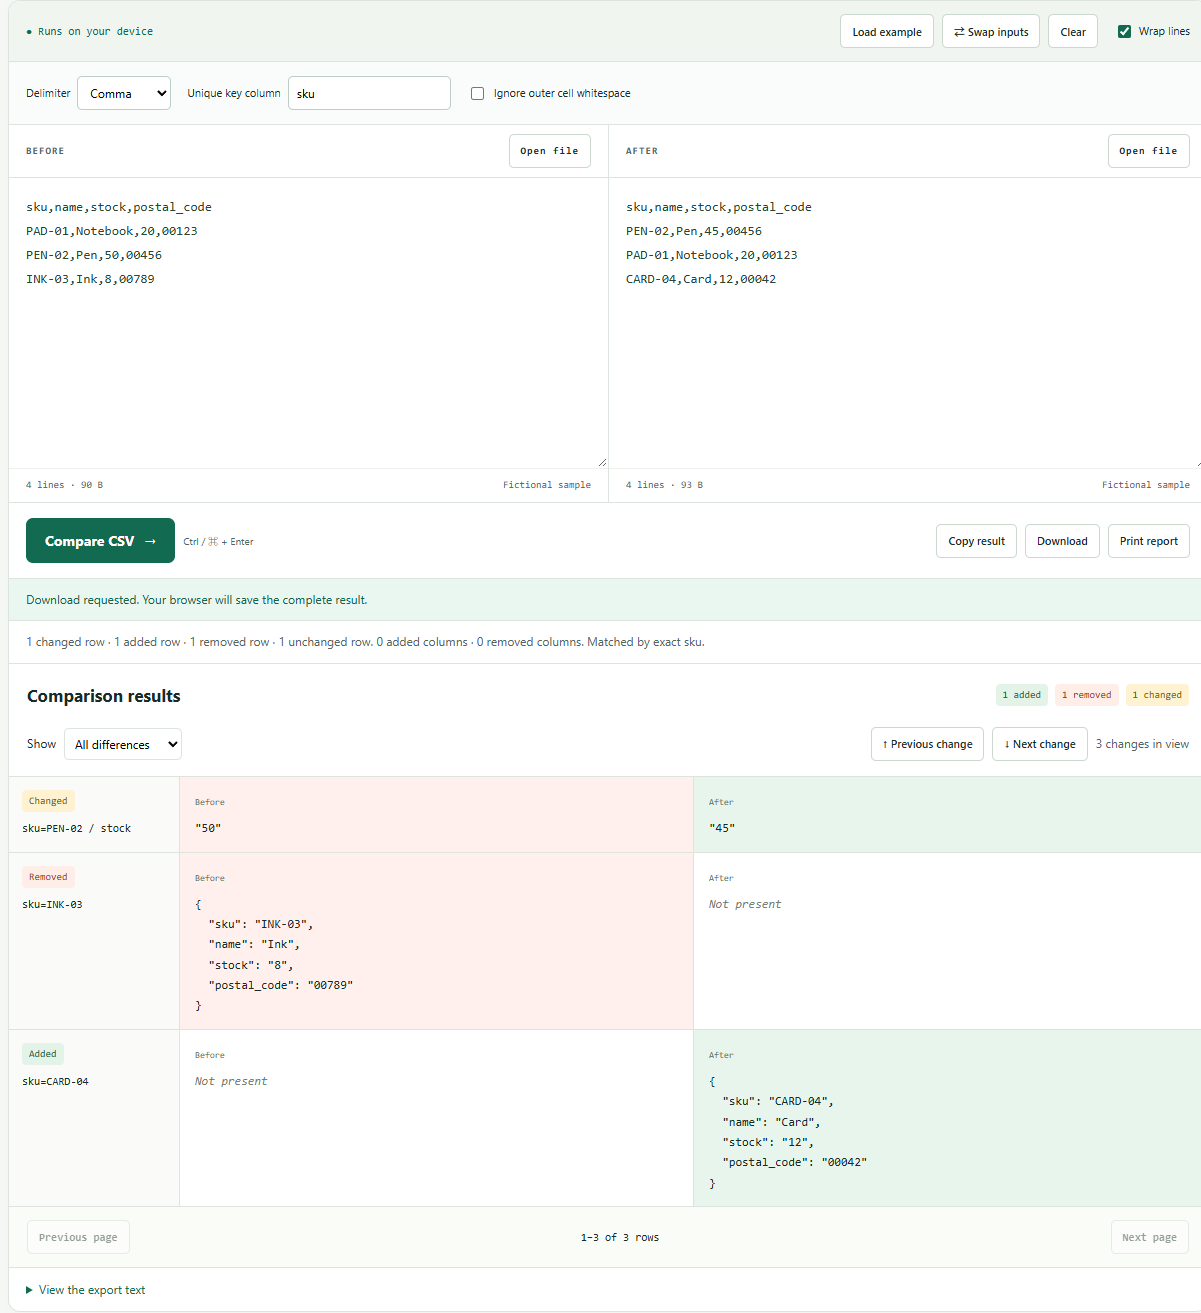Click the after value "45"
This screenshot has height=1313, width=1201.
point(722,828)
